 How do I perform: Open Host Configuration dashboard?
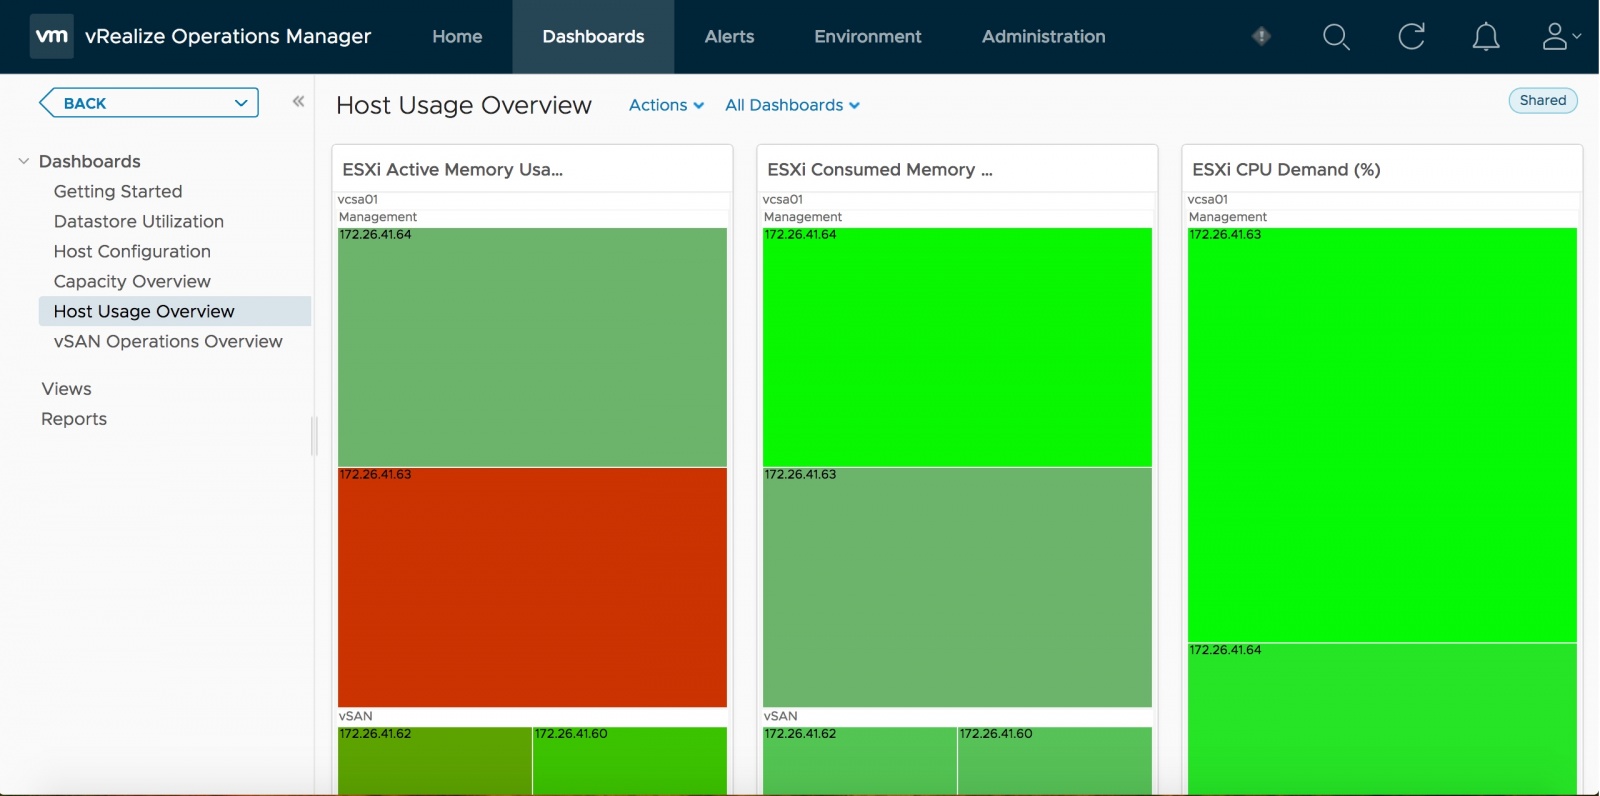132,251
